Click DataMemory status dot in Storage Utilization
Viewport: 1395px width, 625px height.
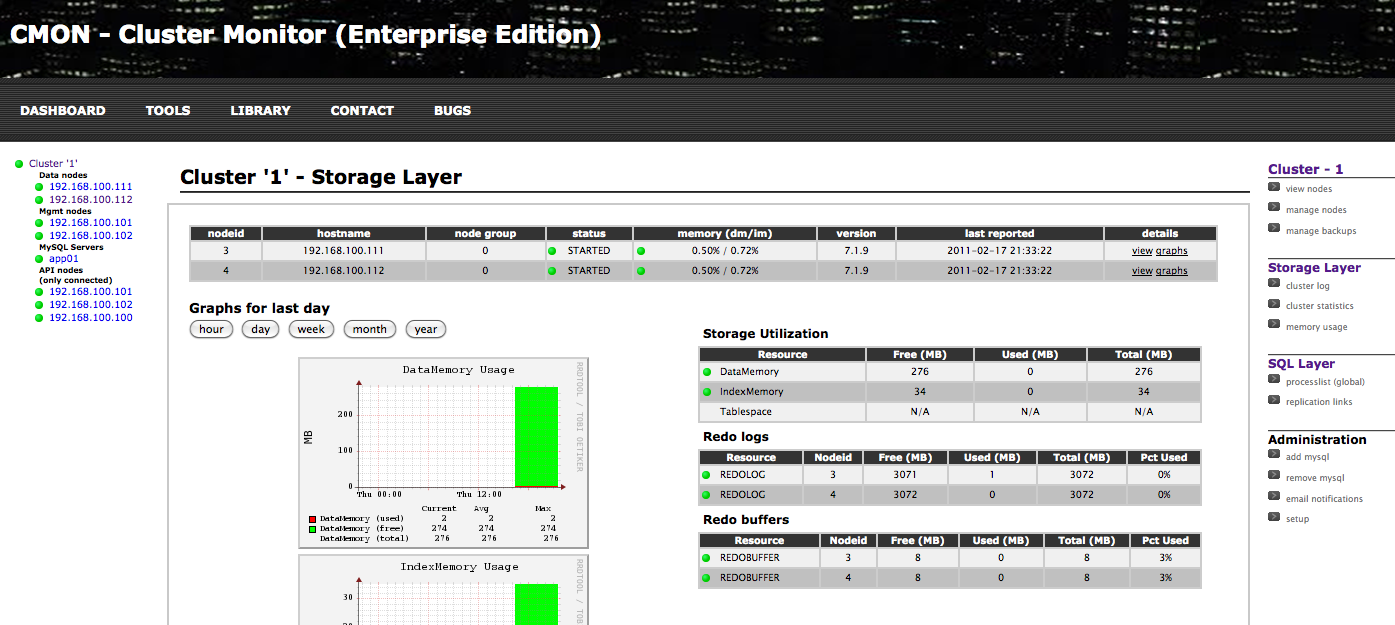tap(707, 372)
